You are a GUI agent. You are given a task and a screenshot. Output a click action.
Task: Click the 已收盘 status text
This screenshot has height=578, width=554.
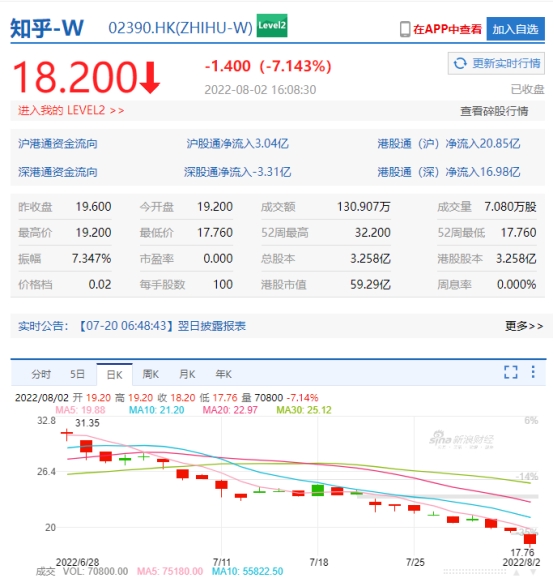click(x=527, y=90)
